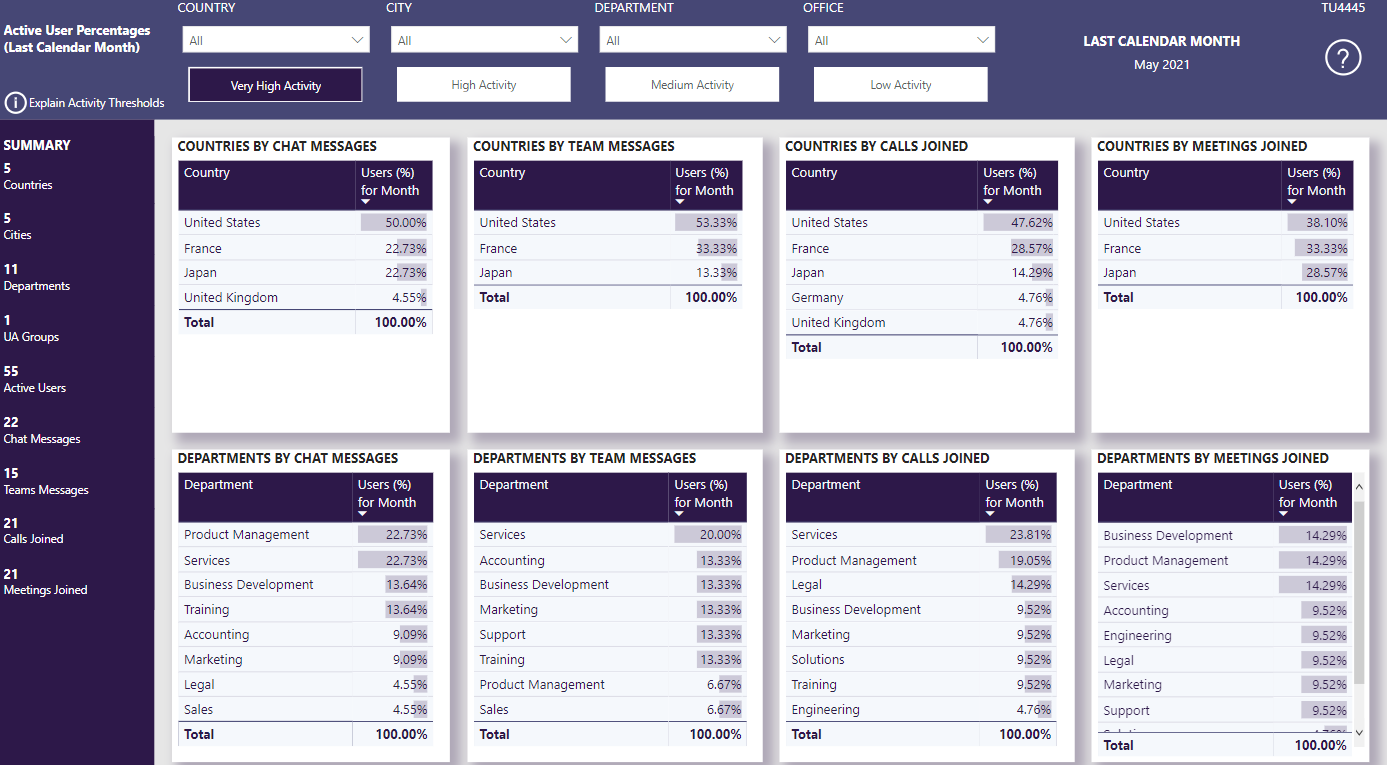Open the help question mark icon

click(x=1343, y=58)
